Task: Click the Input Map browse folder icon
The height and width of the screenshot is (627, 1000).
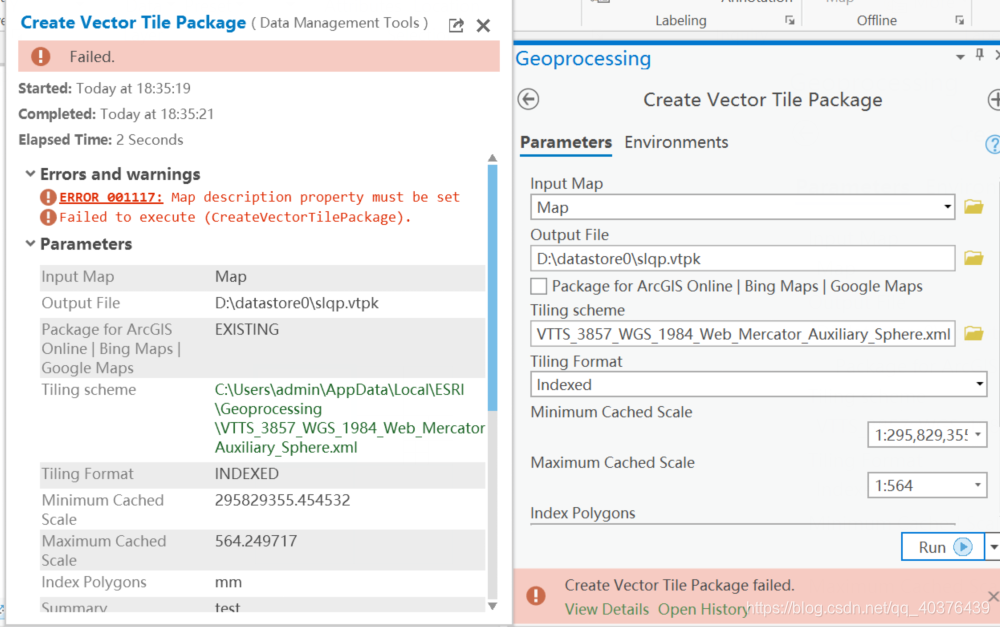Action: tap(973, 207)
